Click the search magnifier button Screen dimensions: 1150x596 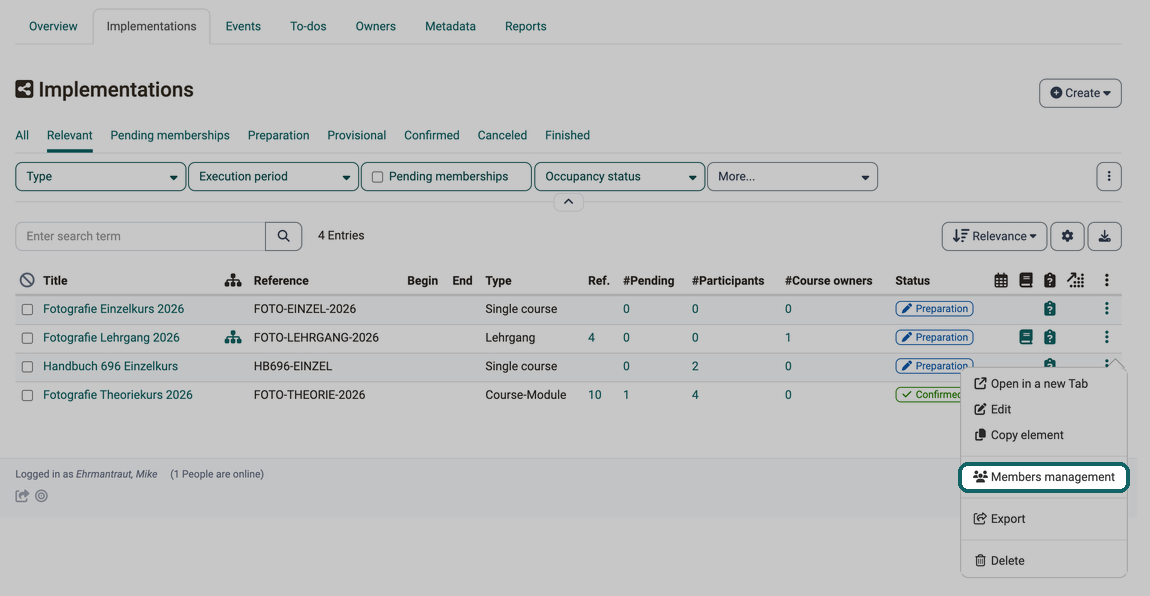click(283, 236)
